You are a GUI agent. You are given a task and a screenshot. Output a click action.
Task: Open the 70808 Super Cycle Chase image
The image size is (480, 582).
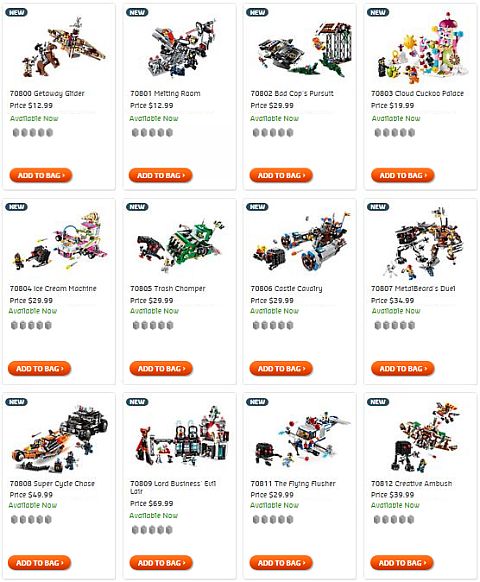pos(59,439)
